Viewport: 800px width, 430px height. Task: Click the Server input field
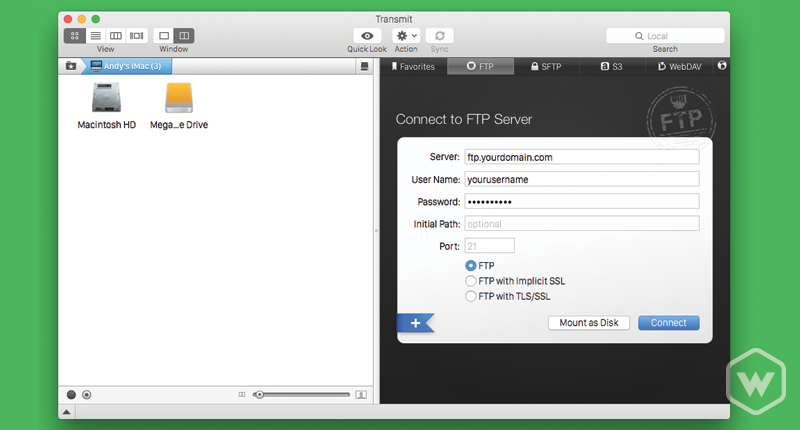(582, 157)
